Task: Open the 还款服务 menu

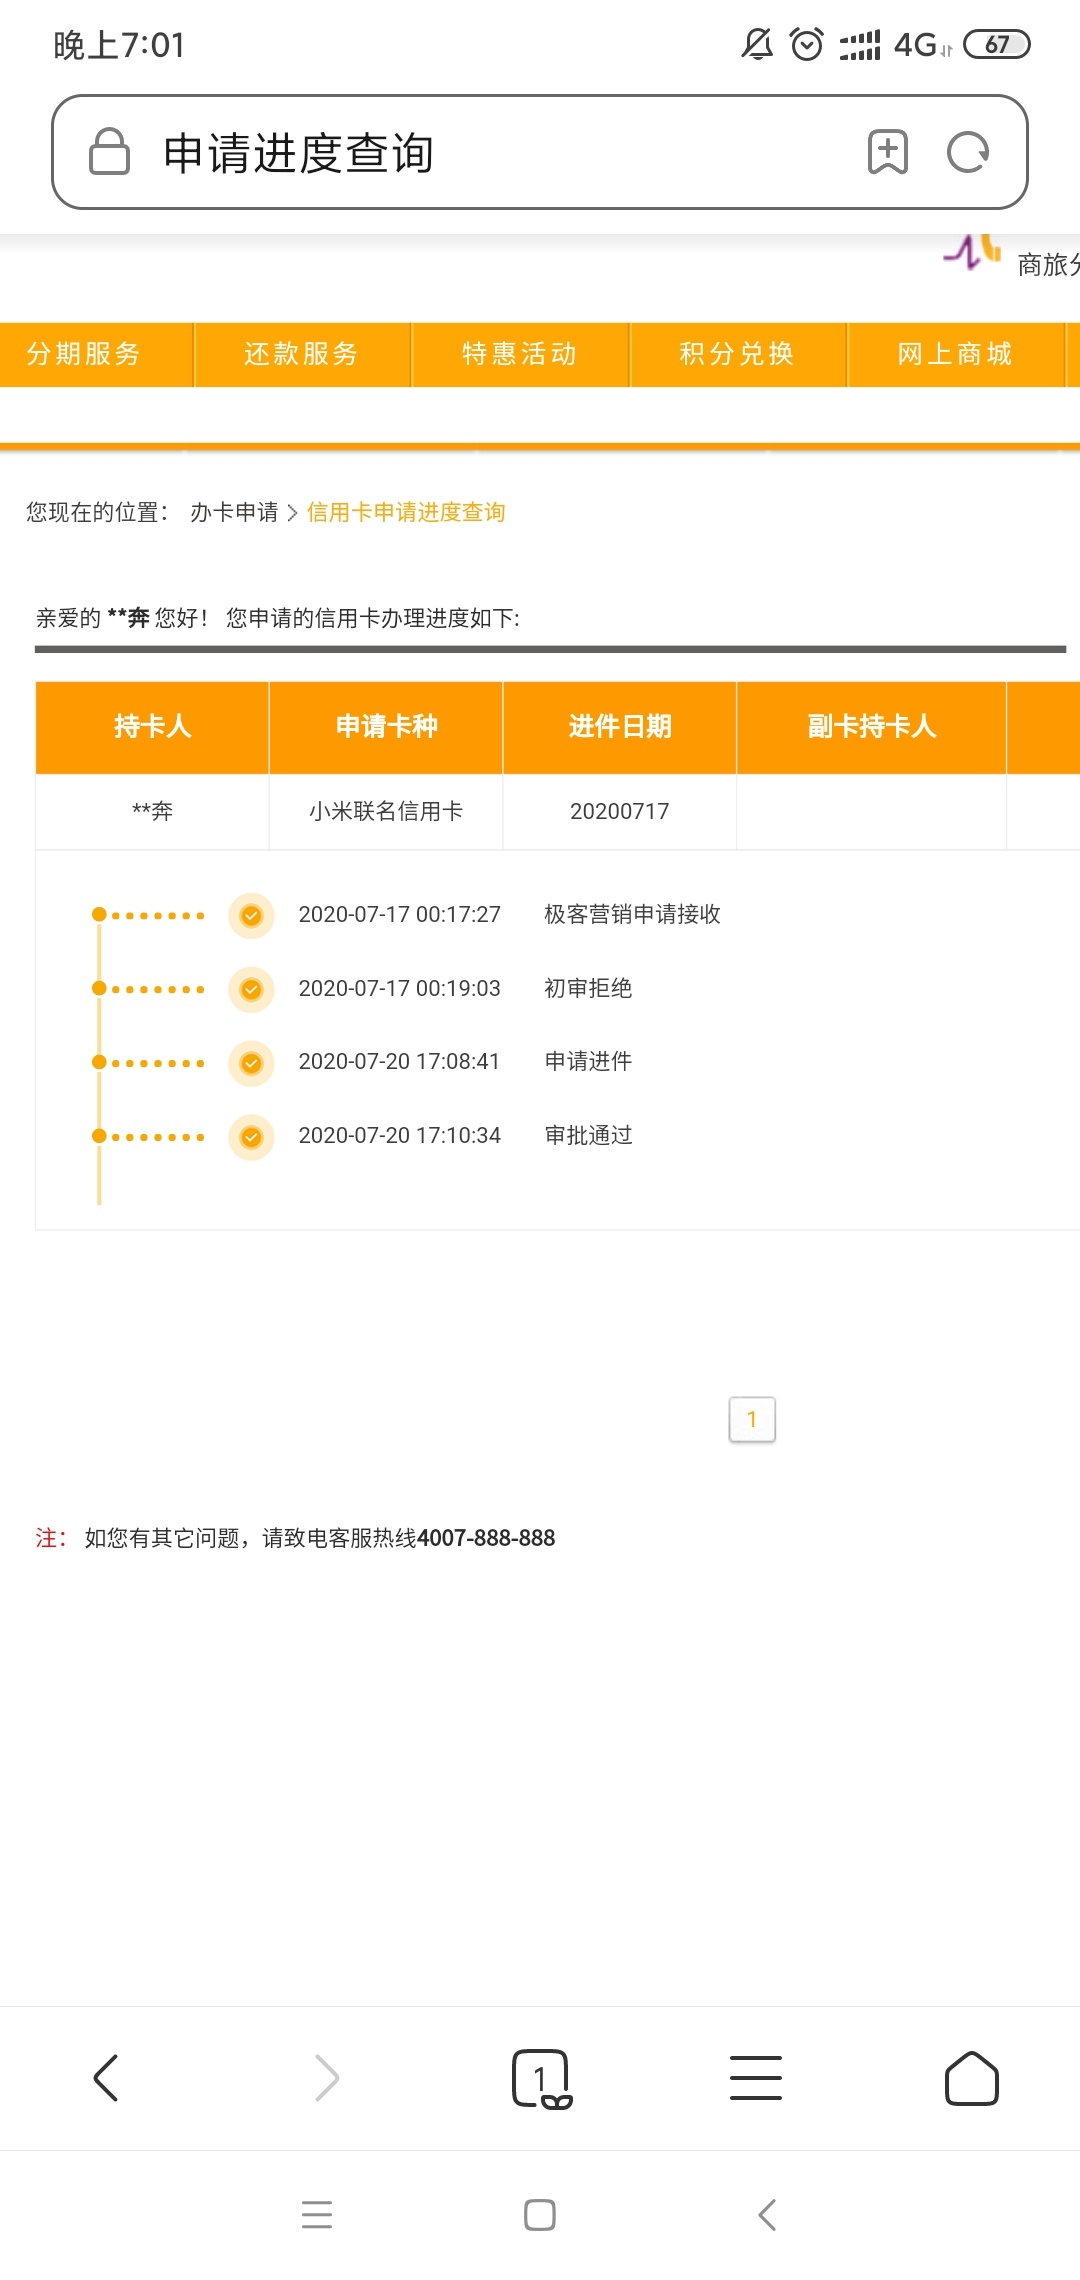Action: pyautogui.click(x=302, y=354)
